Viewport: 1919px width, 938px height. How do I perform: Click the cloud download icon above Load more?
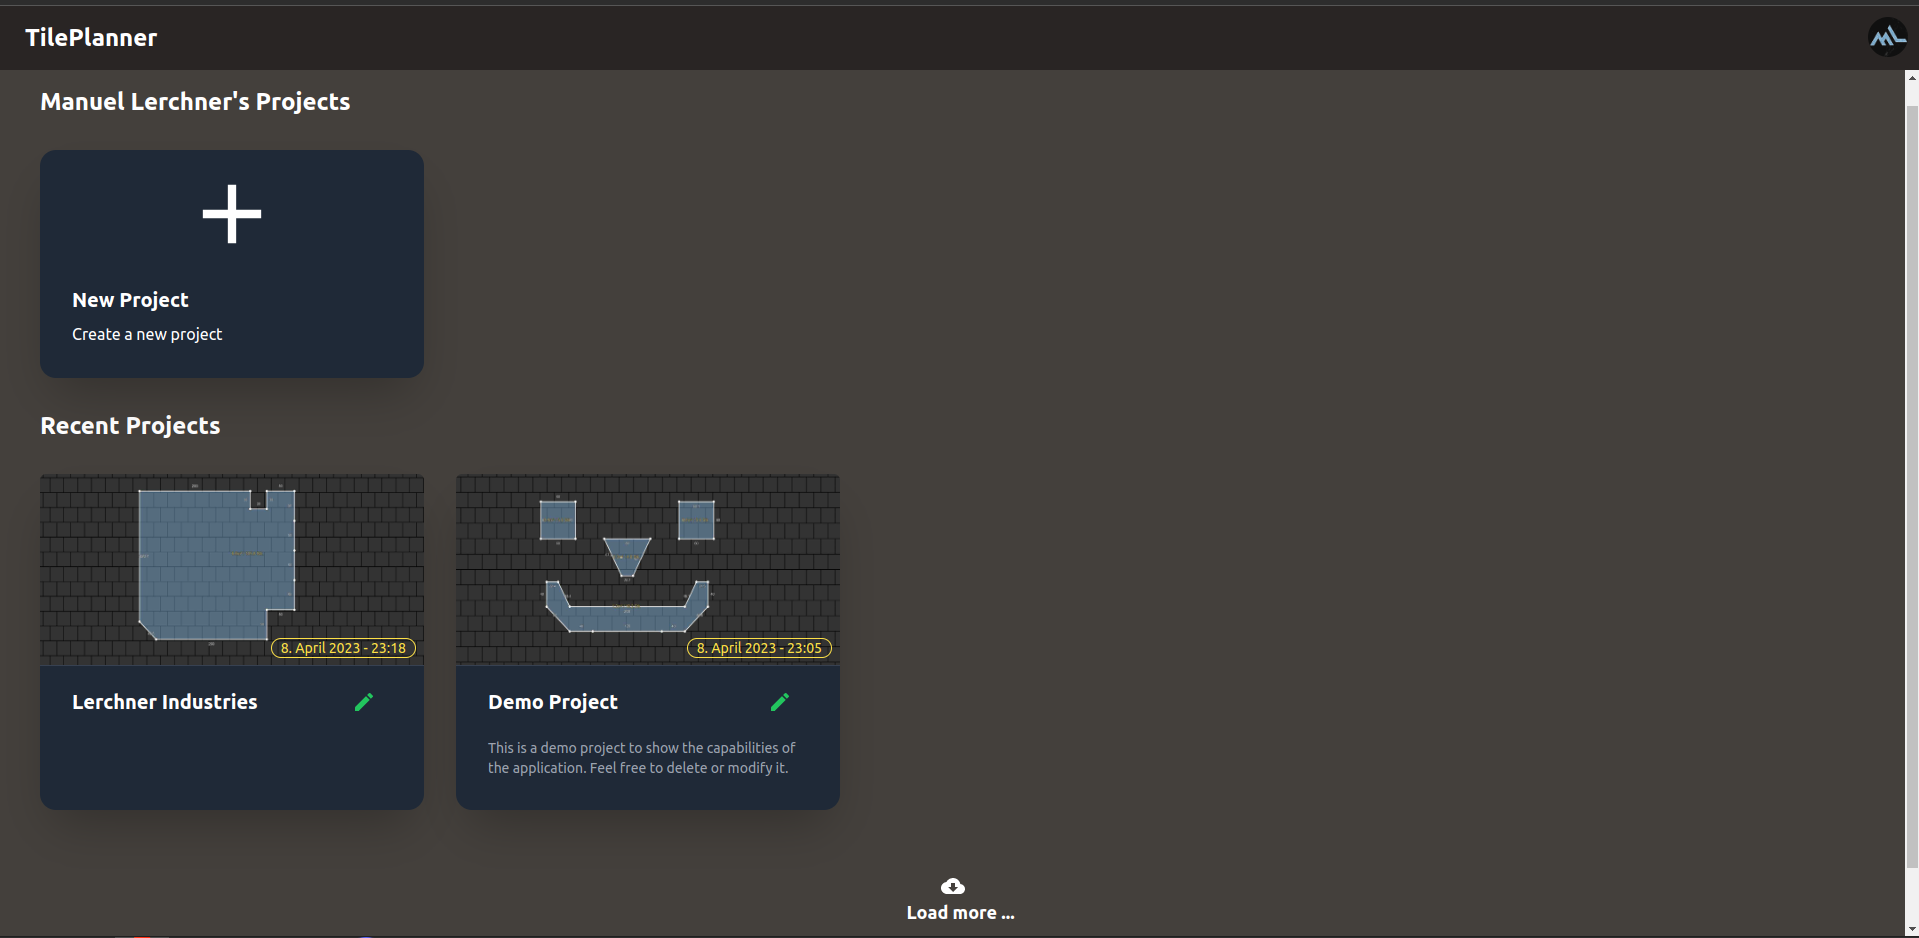(951, 885)
